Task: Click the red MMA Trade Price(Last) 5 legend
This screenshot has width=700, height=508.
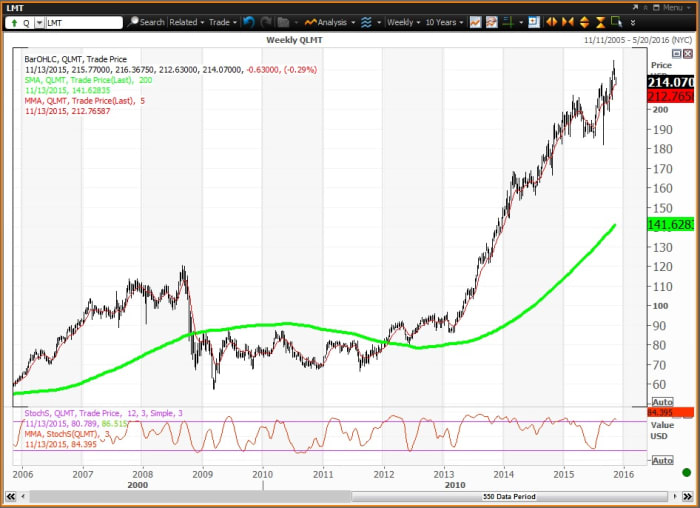Action: 85,100
